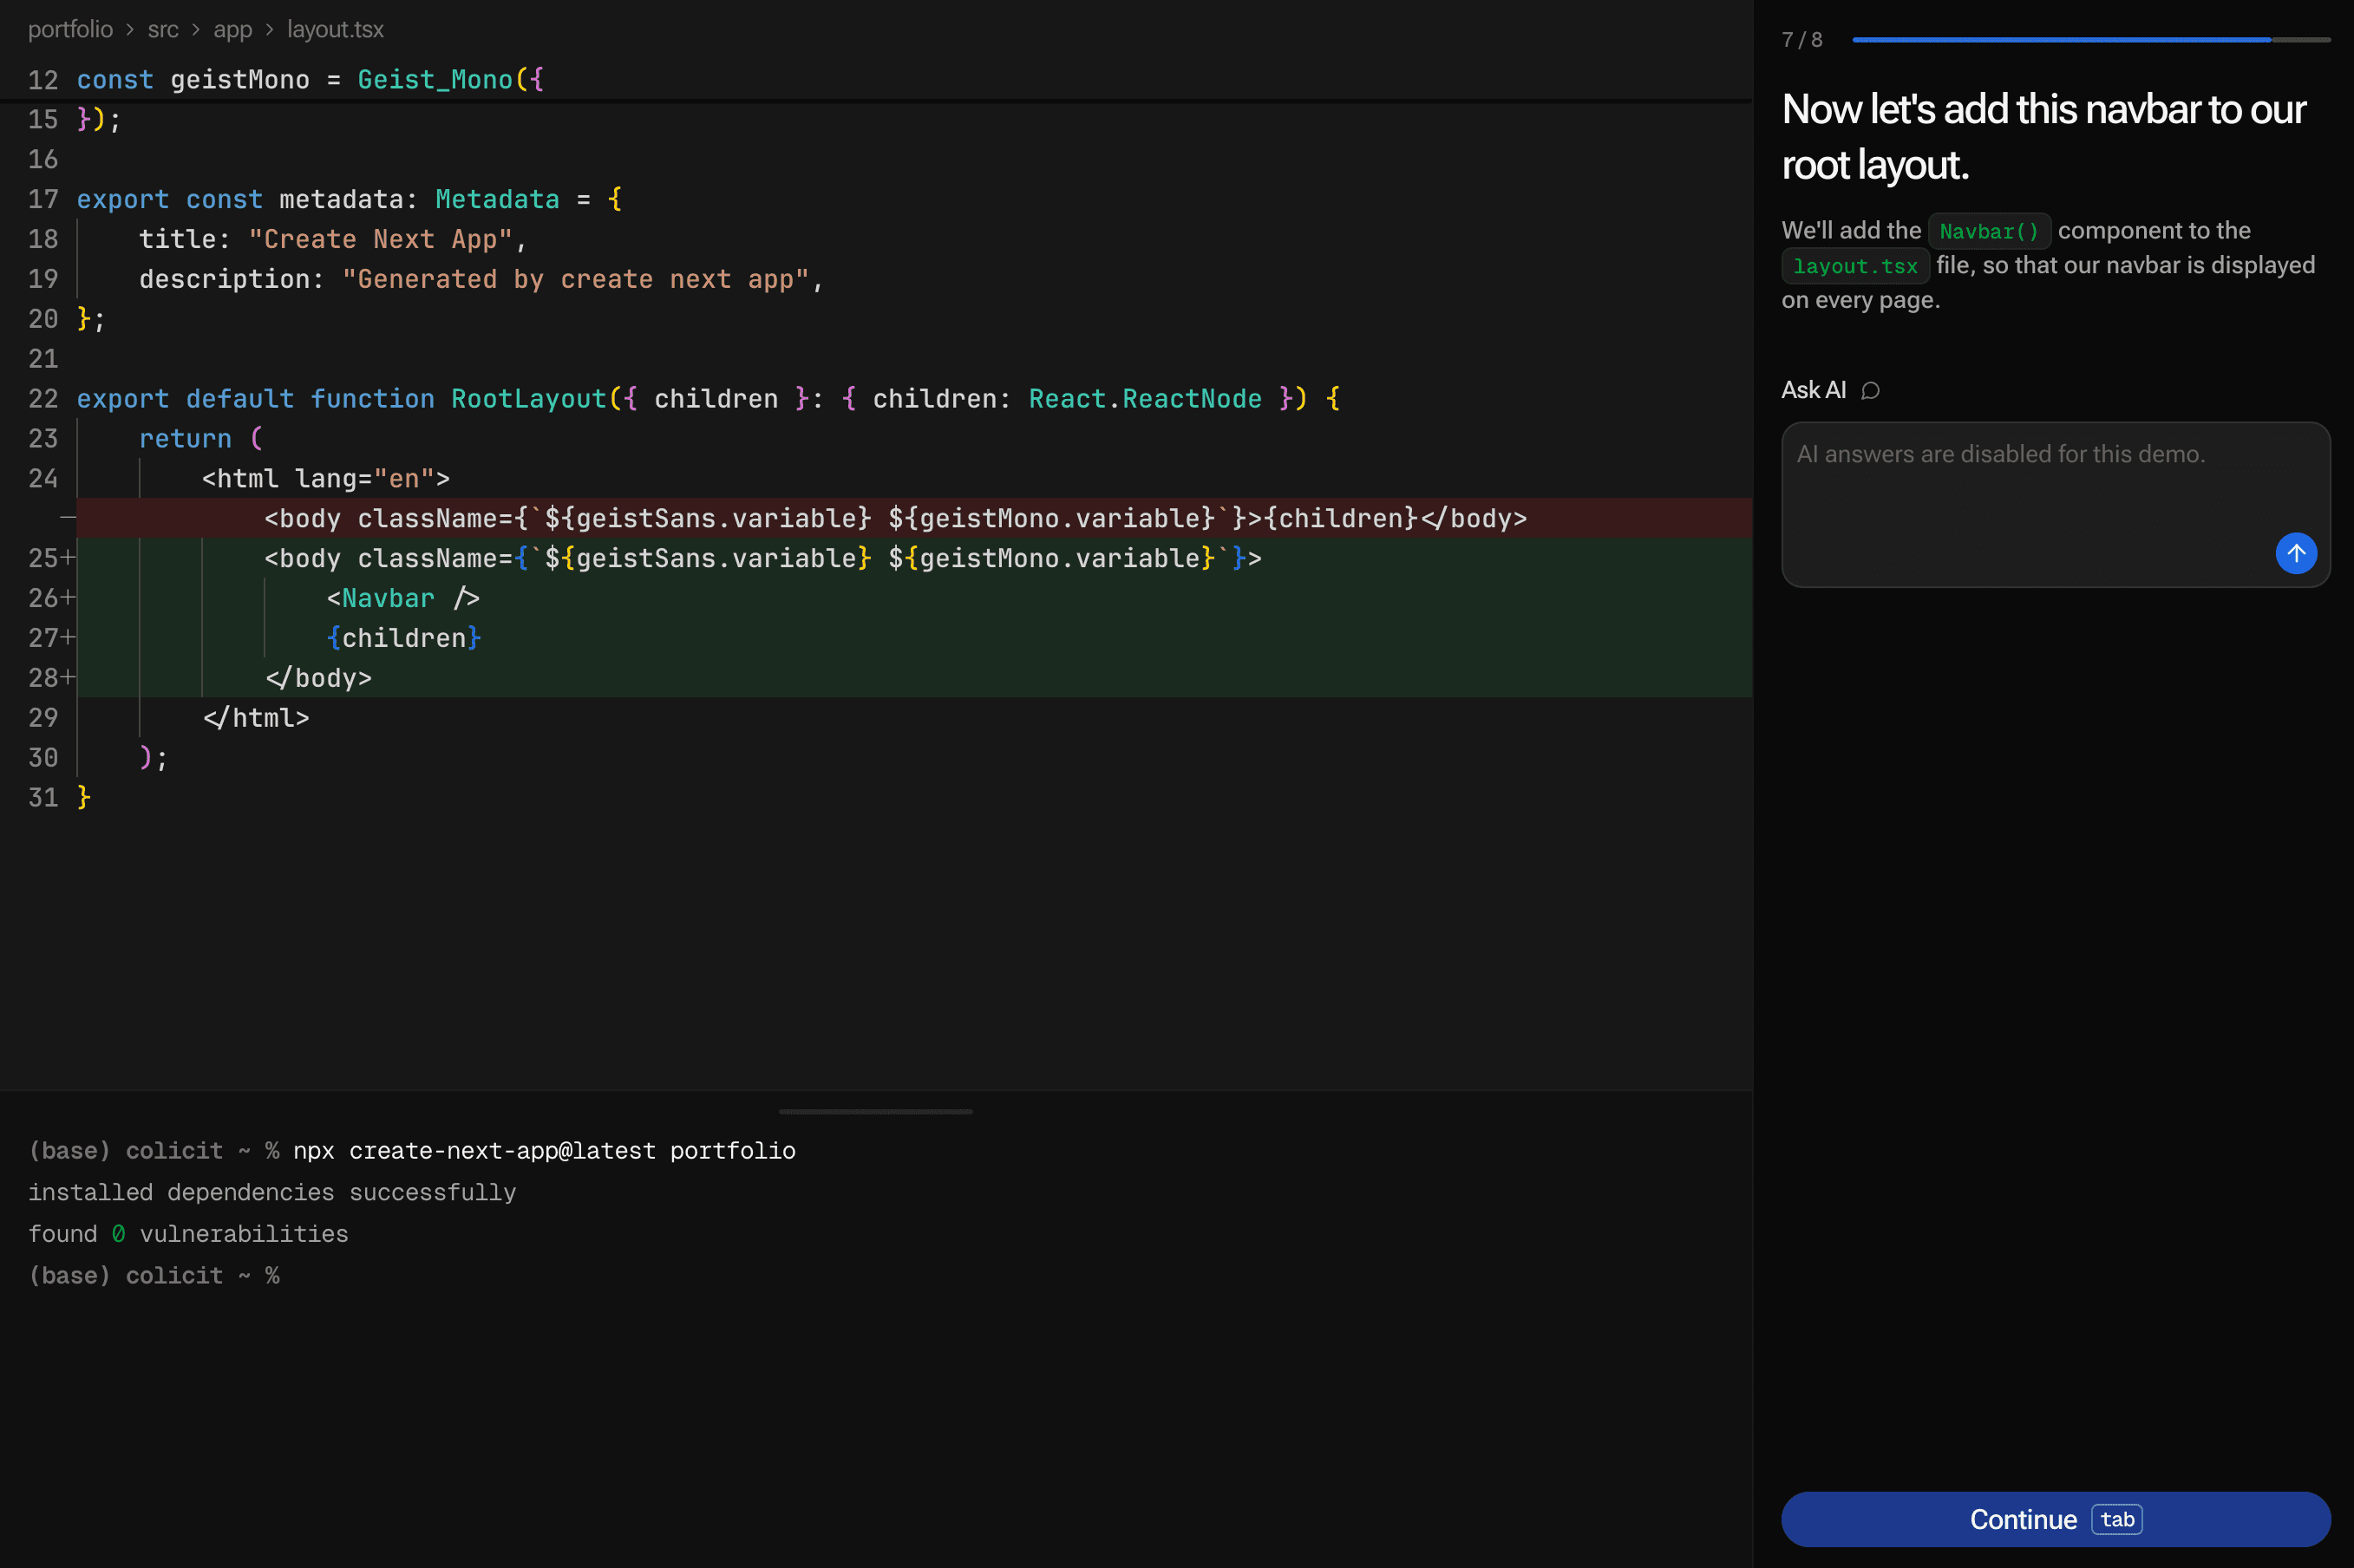Click the title "Create Next App" line
Screen dimensions: 2354x1568
click(x=333, y=239)
